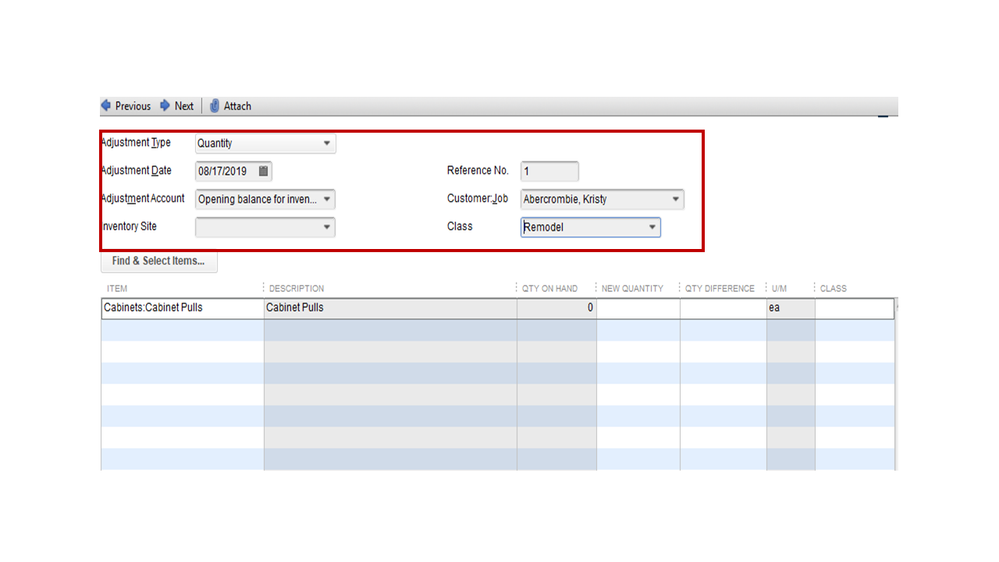Click the CLASS column header
This screenshot has height=562, width=999.
click(x=833, y=289)
